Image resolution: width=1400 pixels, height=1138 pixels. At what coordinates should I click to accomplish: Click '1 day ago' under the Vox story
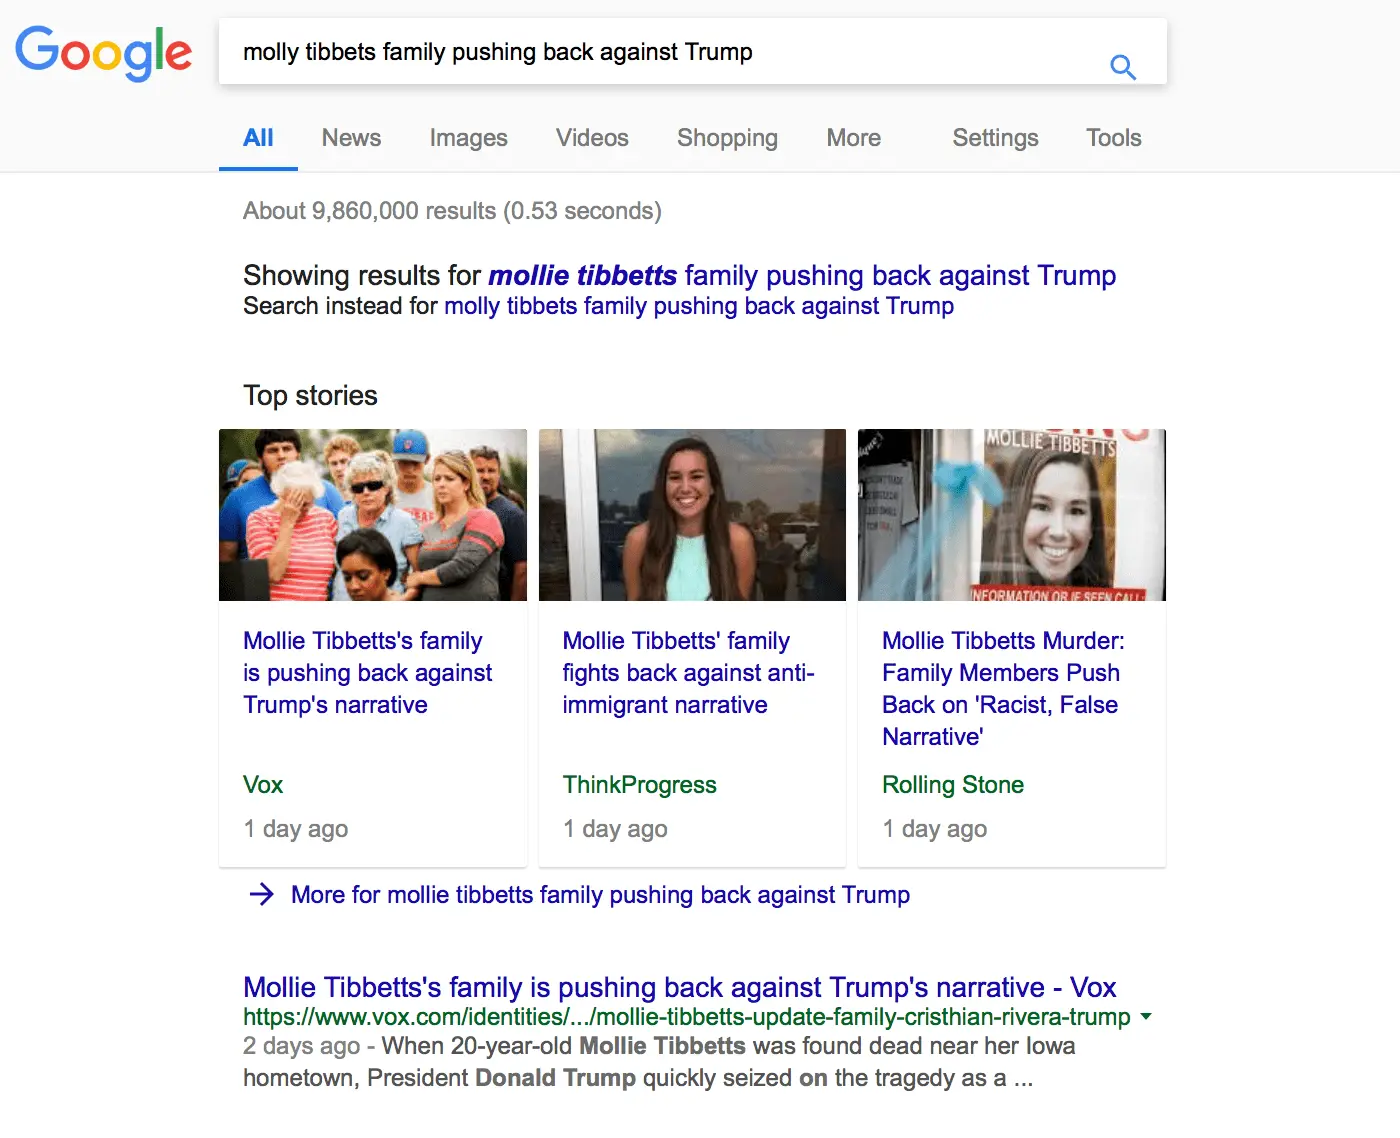[x=296, y=829]
